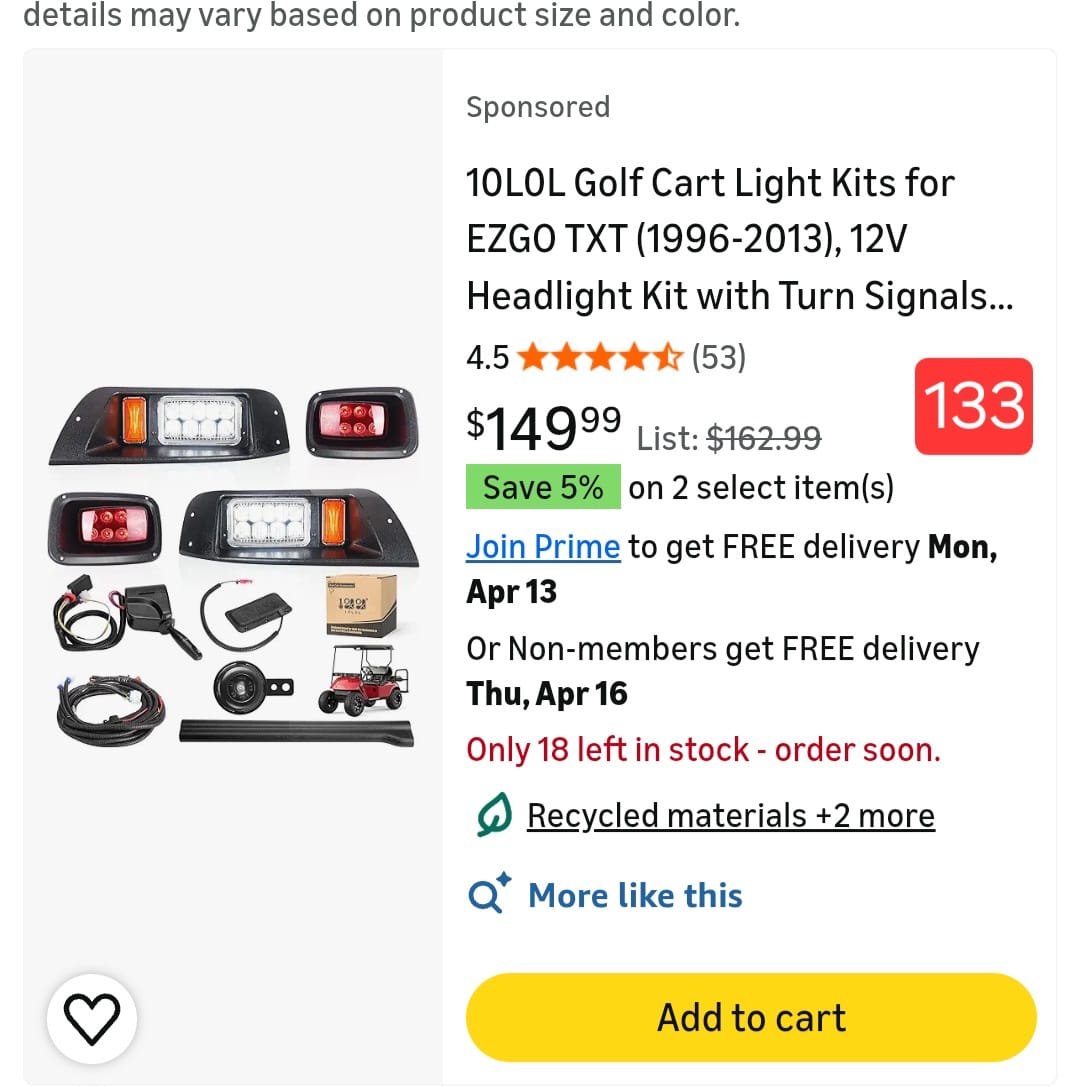Tap the heart wishlist icon
Screen dimensions: 1080x1087
point(92,1019)
